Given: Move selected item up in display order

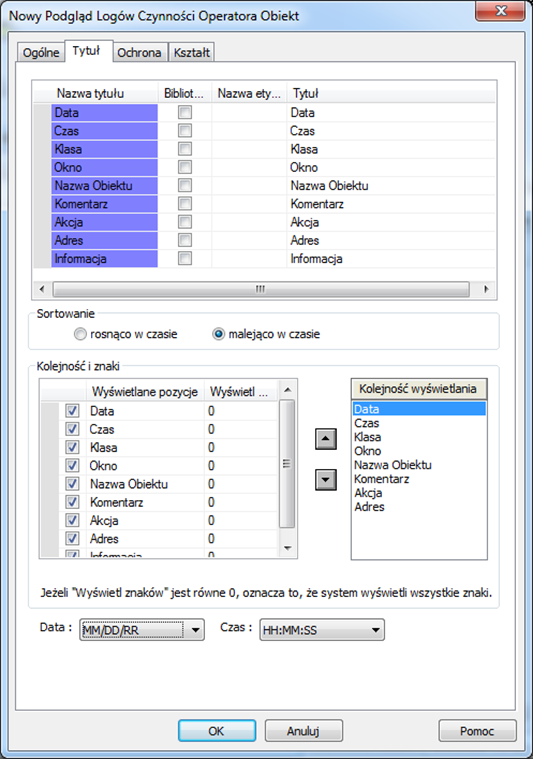Looking at the screenshot, I should (326, 439).
